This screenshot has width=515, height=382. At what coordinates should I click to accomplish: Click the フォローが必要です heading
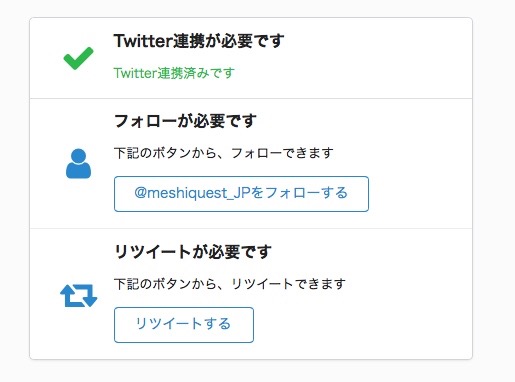[185, 121]
